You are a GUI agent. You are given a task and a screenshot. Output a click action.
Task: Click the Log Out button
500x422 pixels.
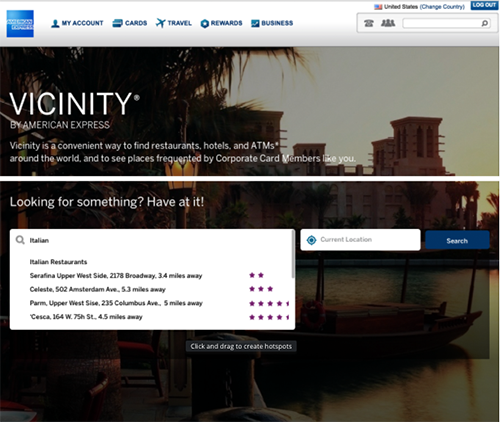484,5
